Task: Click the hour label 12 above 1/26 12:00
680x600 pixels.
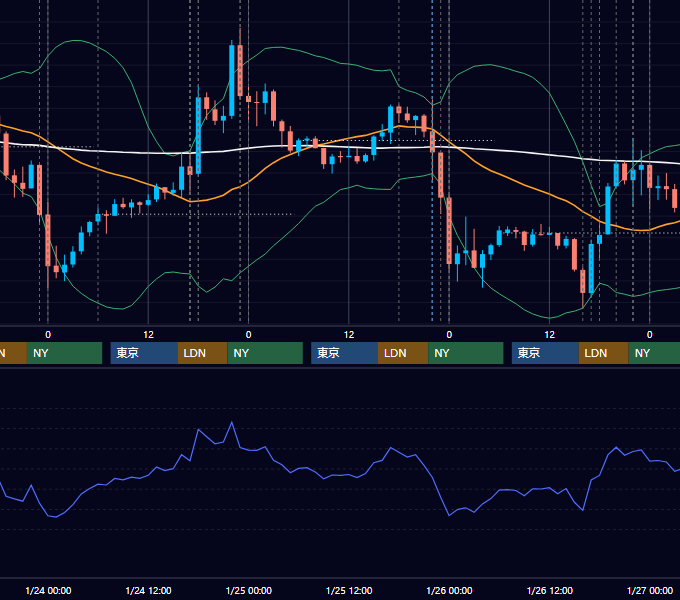Action: pyautogui.click(x=549, y=335)
